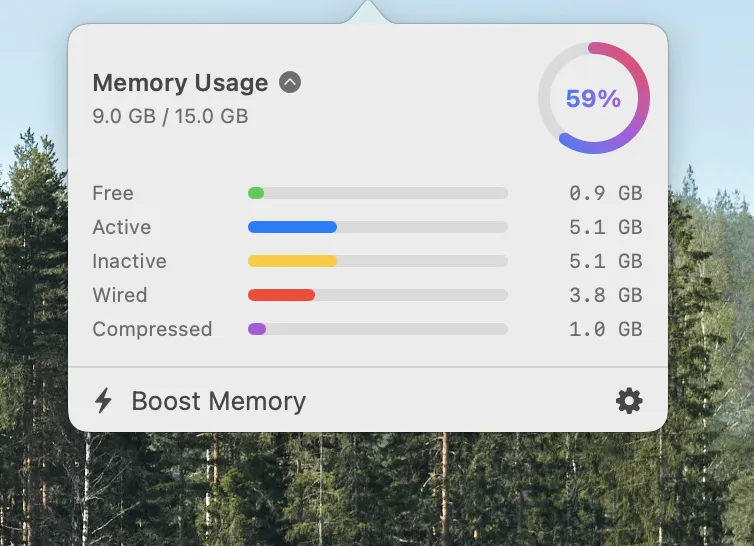Click the lightning bolt boost icon

click(103, 401)
